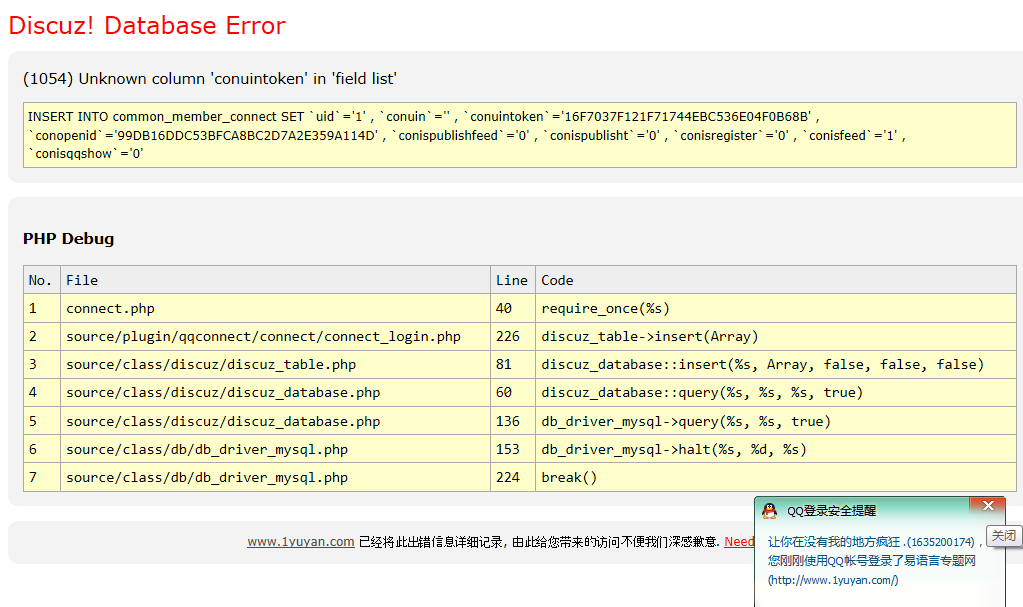The width and height of the screenshot is (1023, 607).
Task: Click the Unknown column 'conuintoken' error message
Action: pyautogui.click(x=210, y=79)
